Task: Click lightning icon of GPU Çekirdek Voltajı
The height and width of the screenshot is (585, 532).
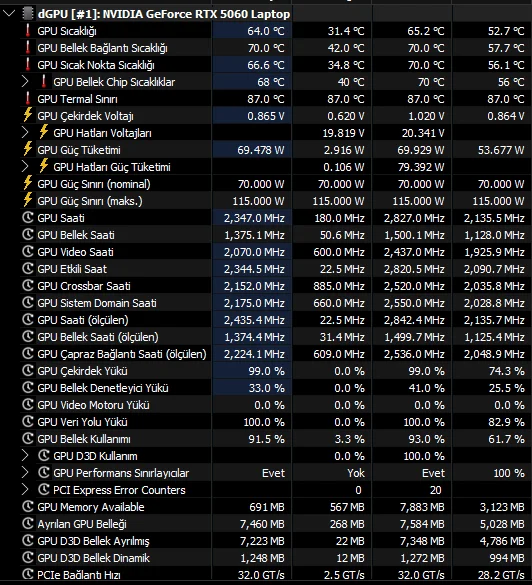Action: [x=28, y=115]
